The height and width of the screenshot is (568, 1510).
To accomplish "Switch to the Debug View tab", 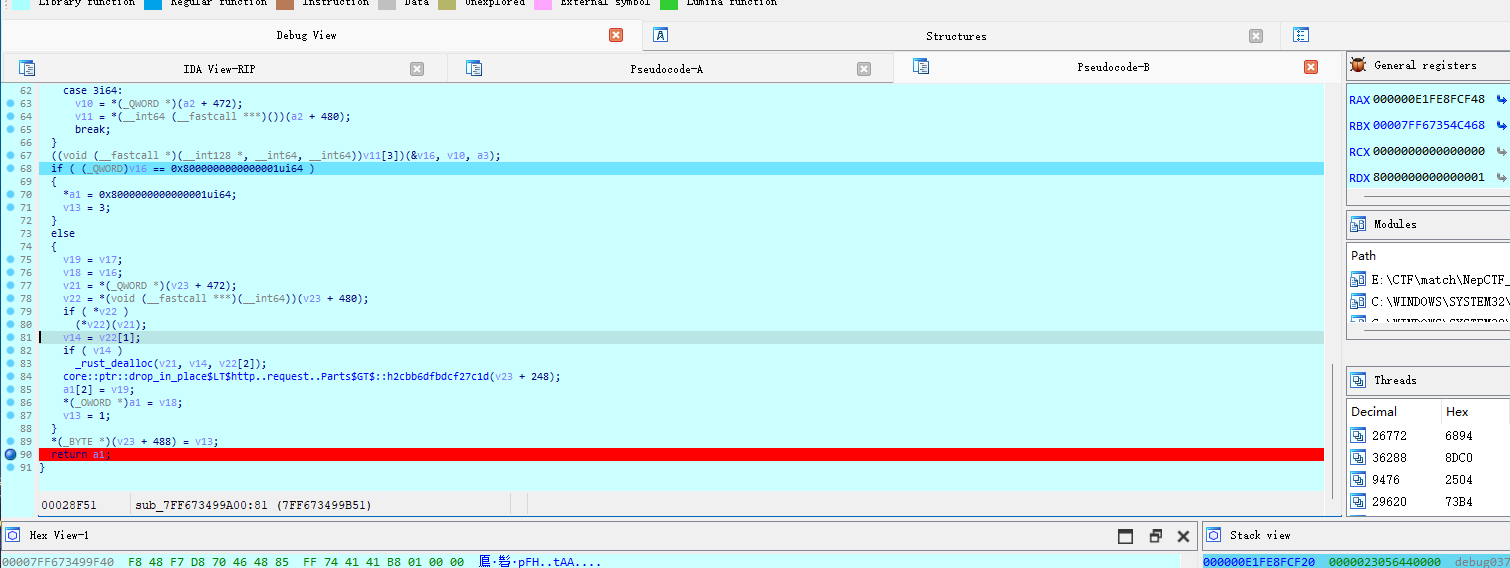I will coord(306,35).
